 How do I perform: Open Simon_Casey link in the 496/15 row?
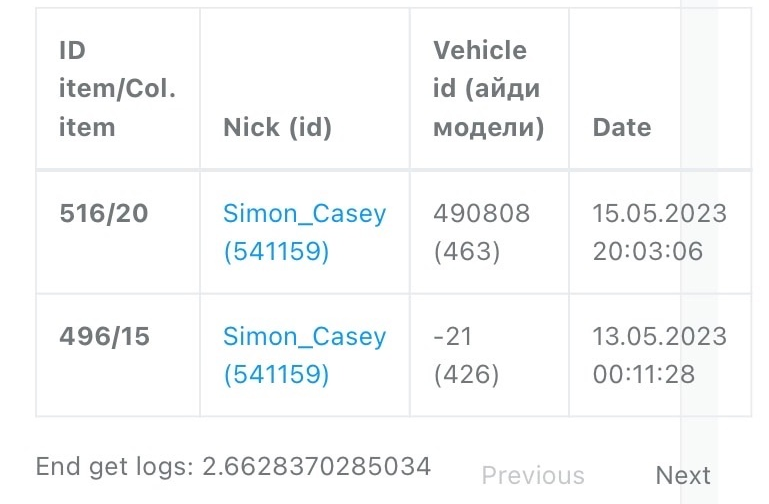[304, 337]
